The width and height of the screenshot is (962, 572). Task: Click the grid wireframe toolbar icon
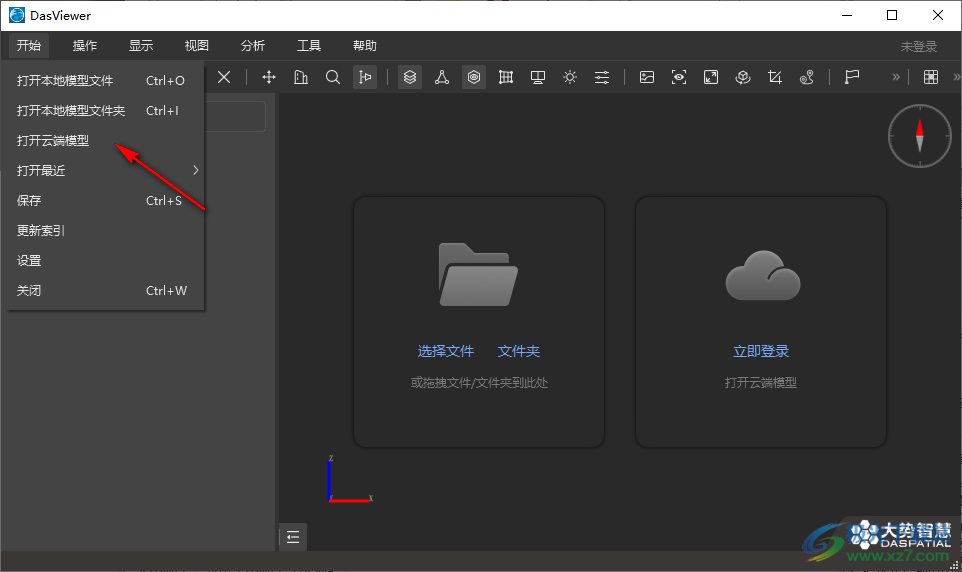coord(506,77)
